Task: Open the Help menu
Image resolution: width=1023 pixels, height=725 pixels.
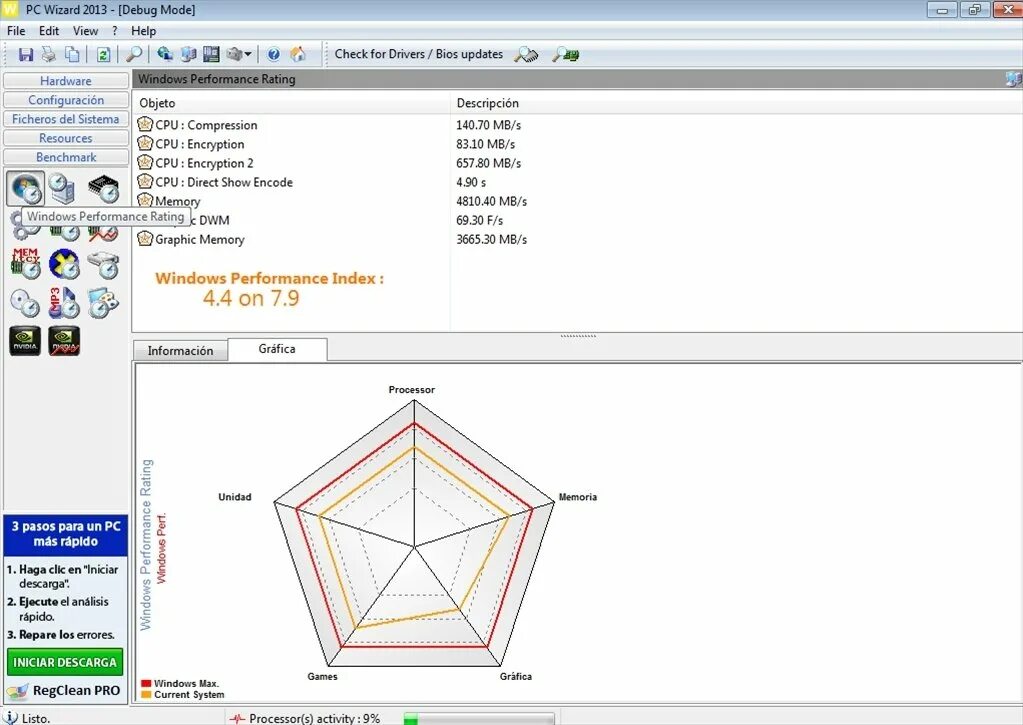Action: click(x=144, y=31)
